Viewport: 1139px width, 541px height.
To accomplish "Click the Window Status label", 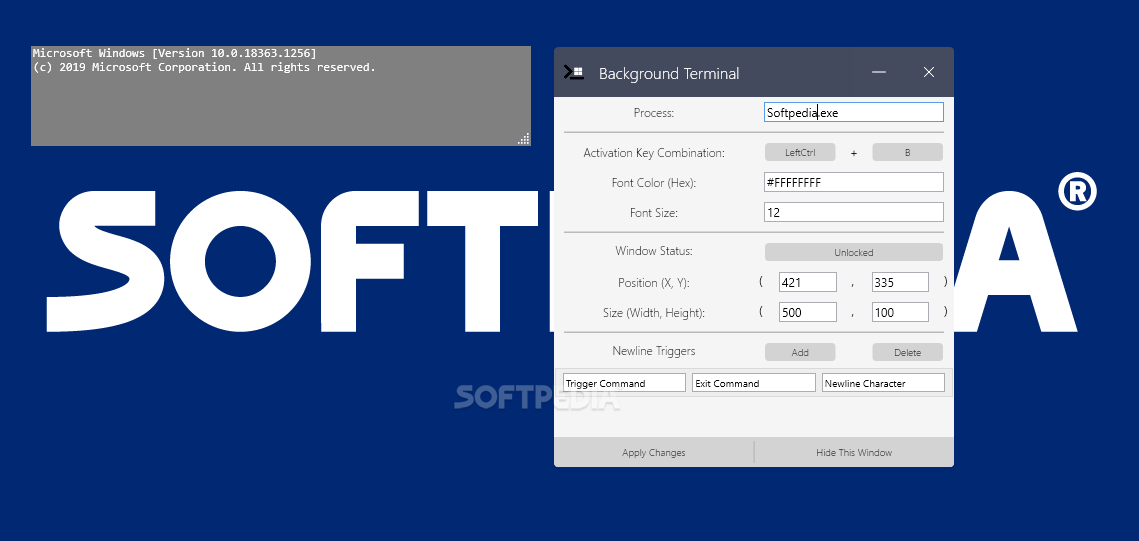I will tap(654, 251).
